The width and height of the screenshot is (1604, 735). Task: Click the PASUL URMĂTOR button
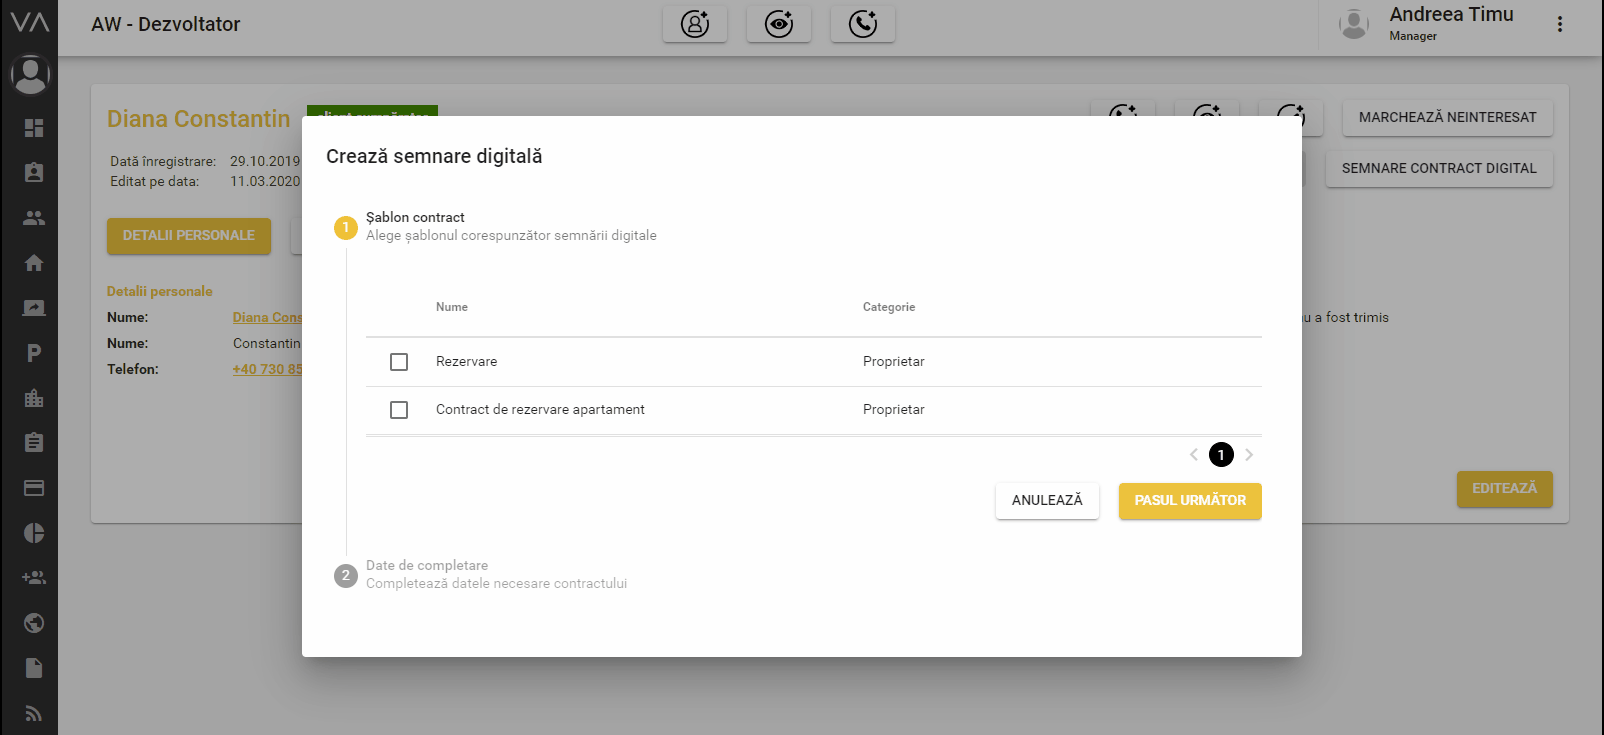(x=1190, y=501)
